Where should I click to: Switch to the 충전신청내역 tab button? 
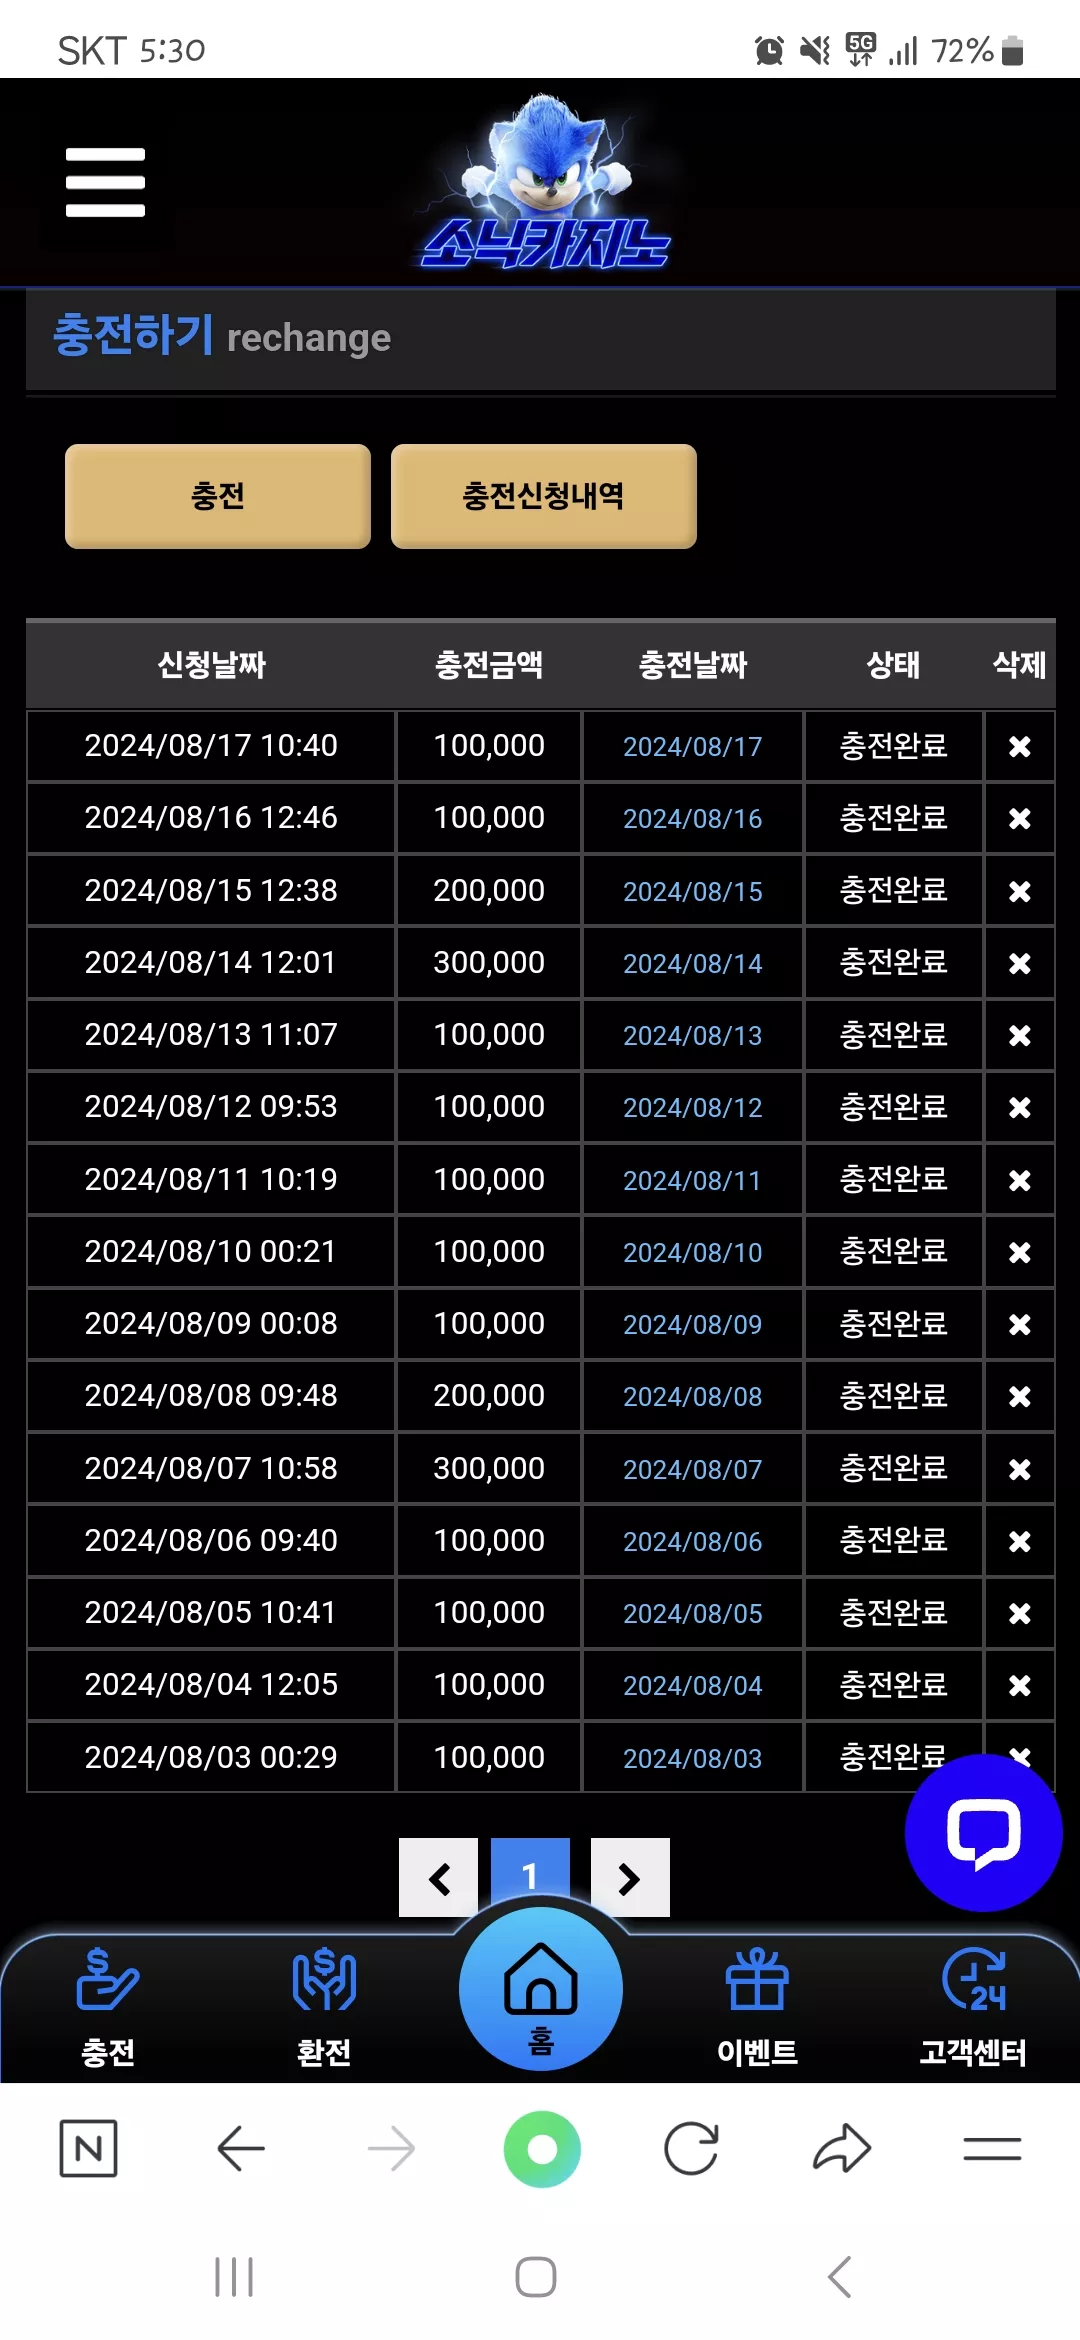click(543, 496)
